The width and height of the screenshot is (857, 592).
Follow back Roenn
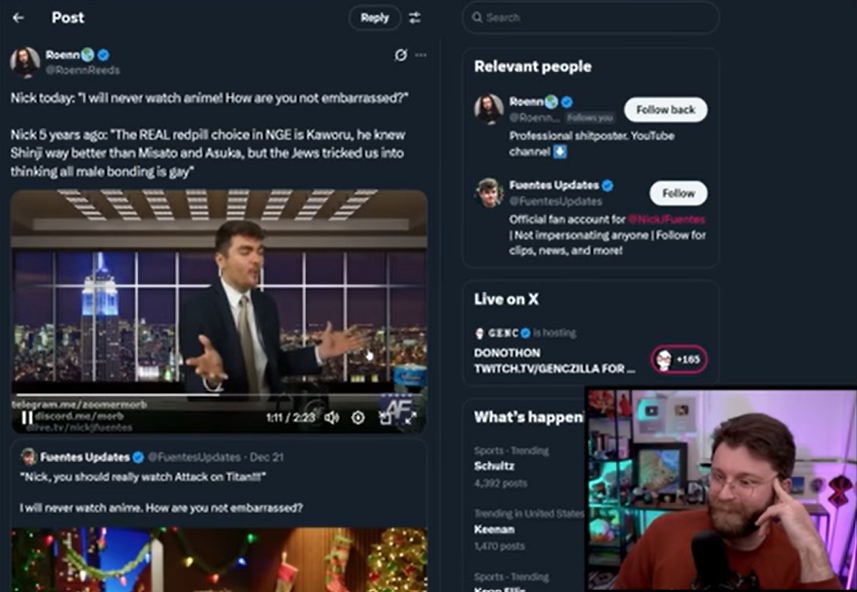tap(665, 110)
